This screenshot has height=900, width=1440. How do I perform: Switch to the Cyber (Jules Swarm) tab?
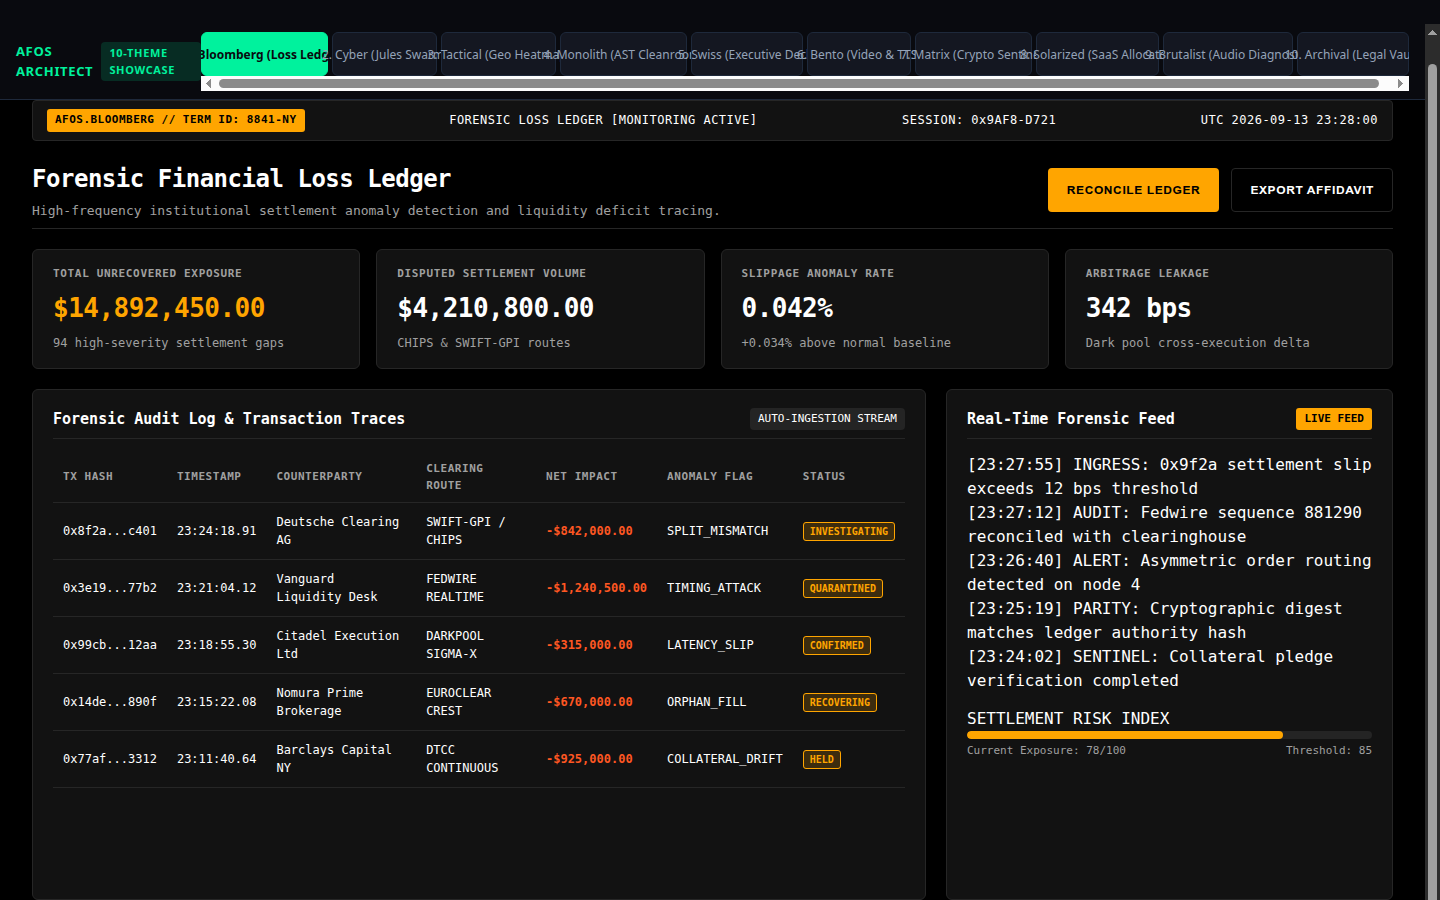coord(385,54)
